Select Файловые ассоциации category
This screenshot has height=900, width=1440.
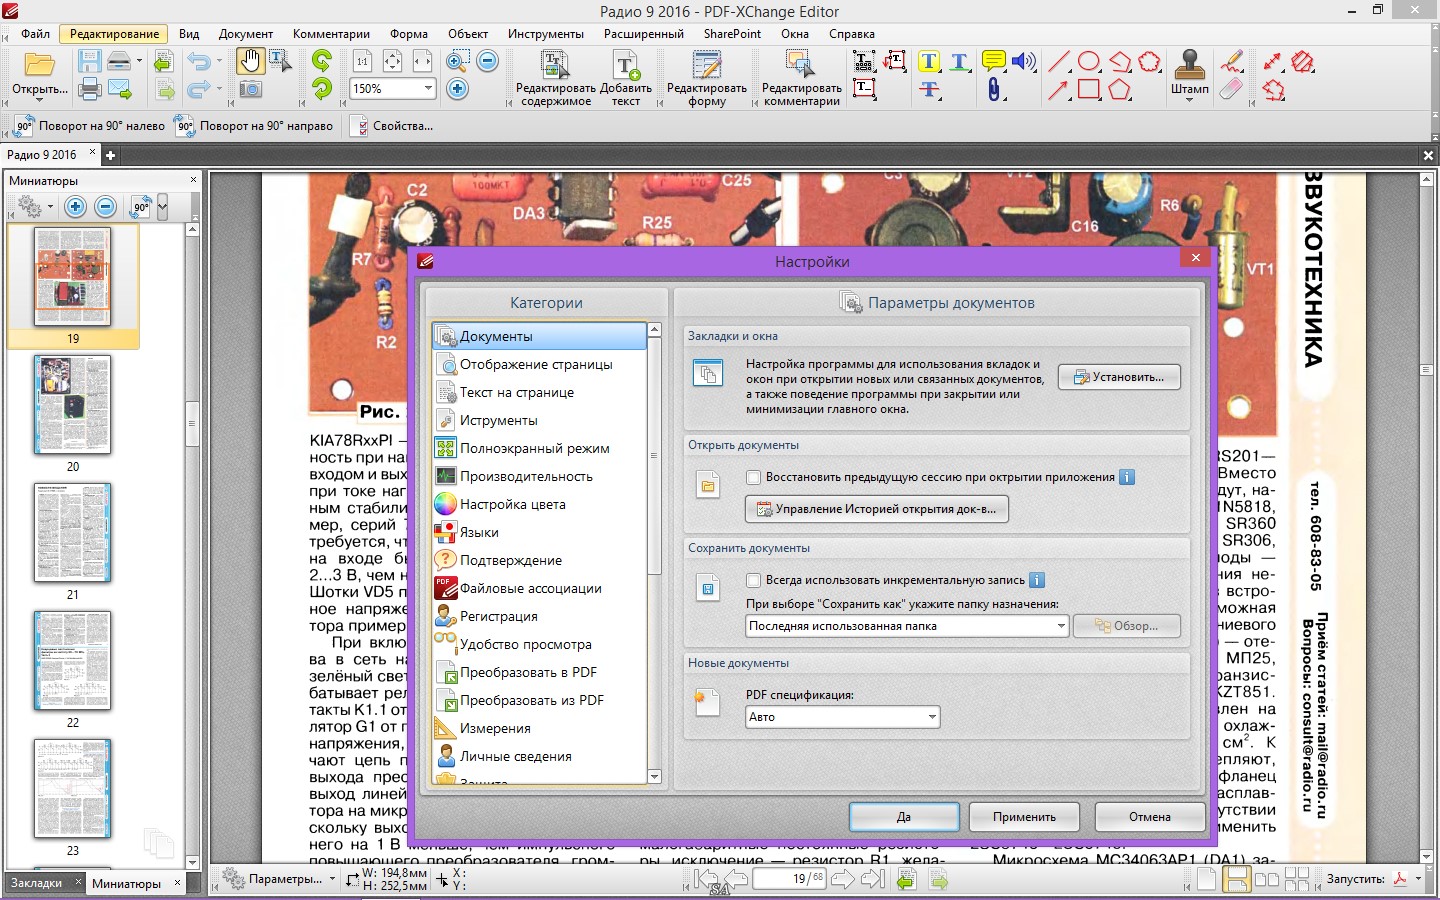coord(540,589)
